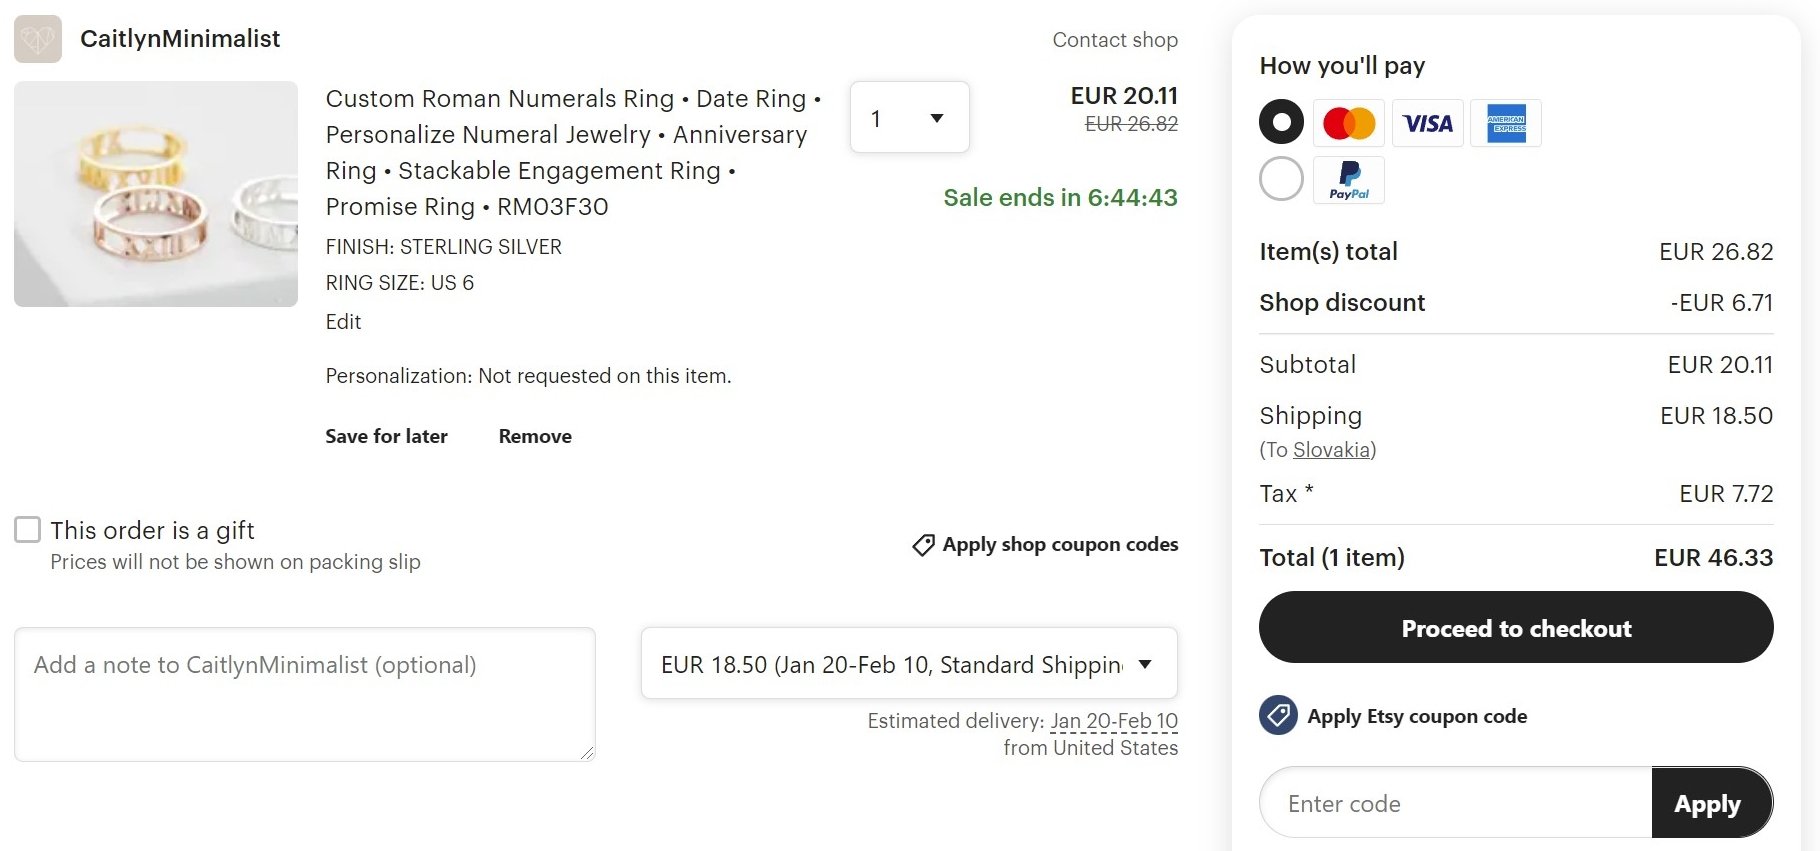
Task: Apply the entered coupon code
Action: point(1708,803)
